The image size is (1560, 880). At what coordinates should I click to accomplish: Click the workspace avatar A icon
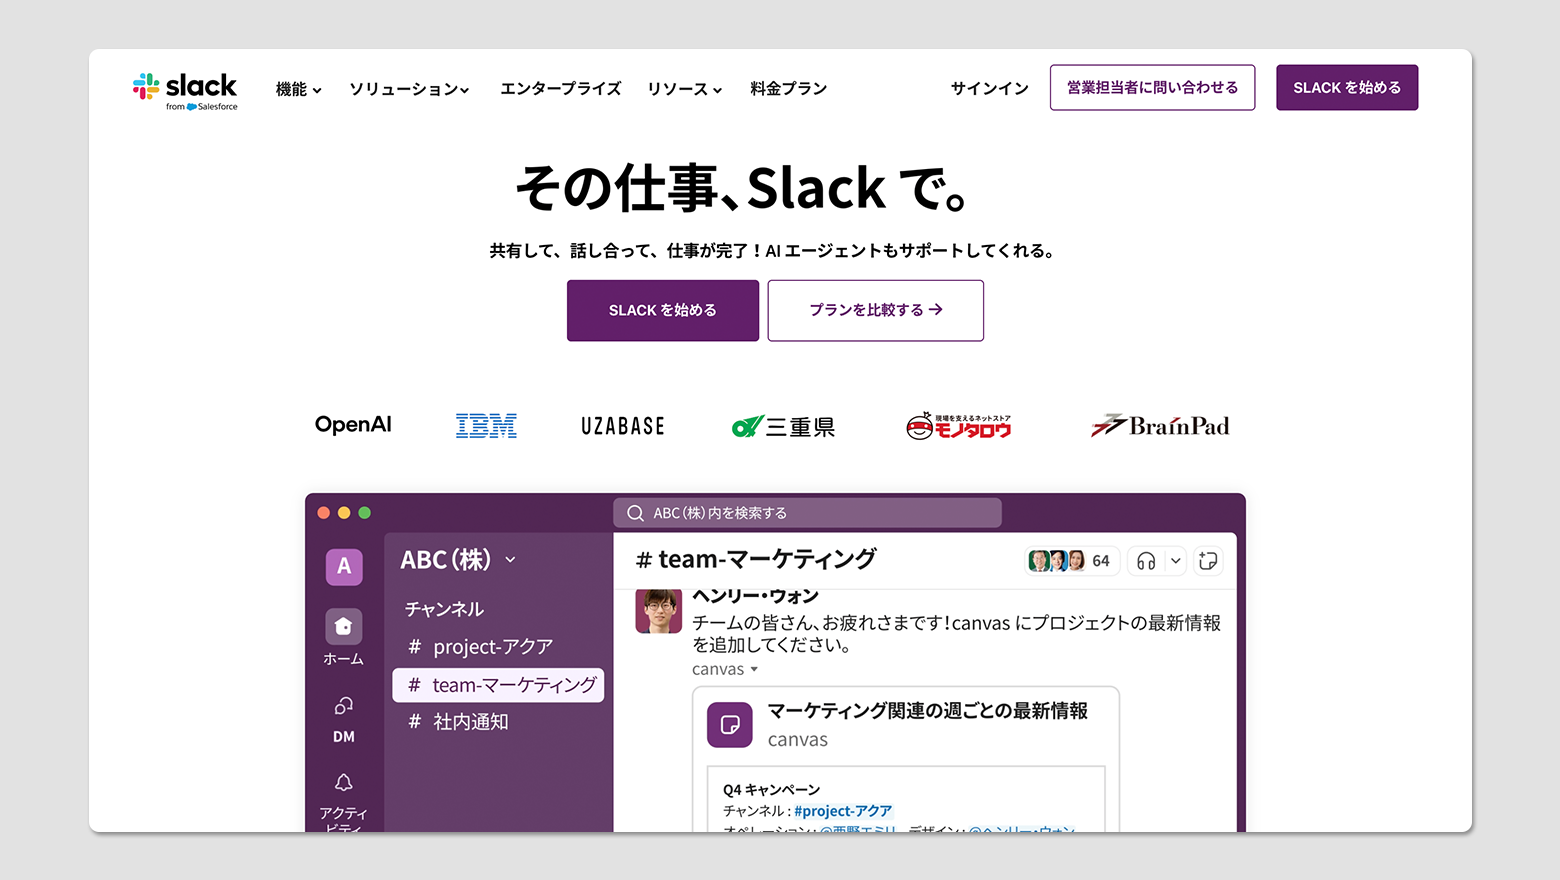[344, 567]
